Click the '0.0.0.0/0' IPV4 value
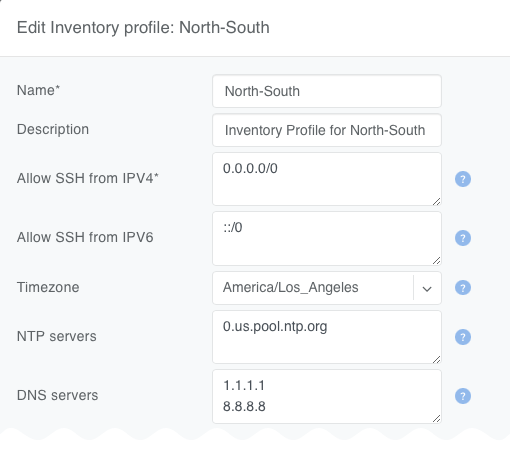 tap(250, 168)
